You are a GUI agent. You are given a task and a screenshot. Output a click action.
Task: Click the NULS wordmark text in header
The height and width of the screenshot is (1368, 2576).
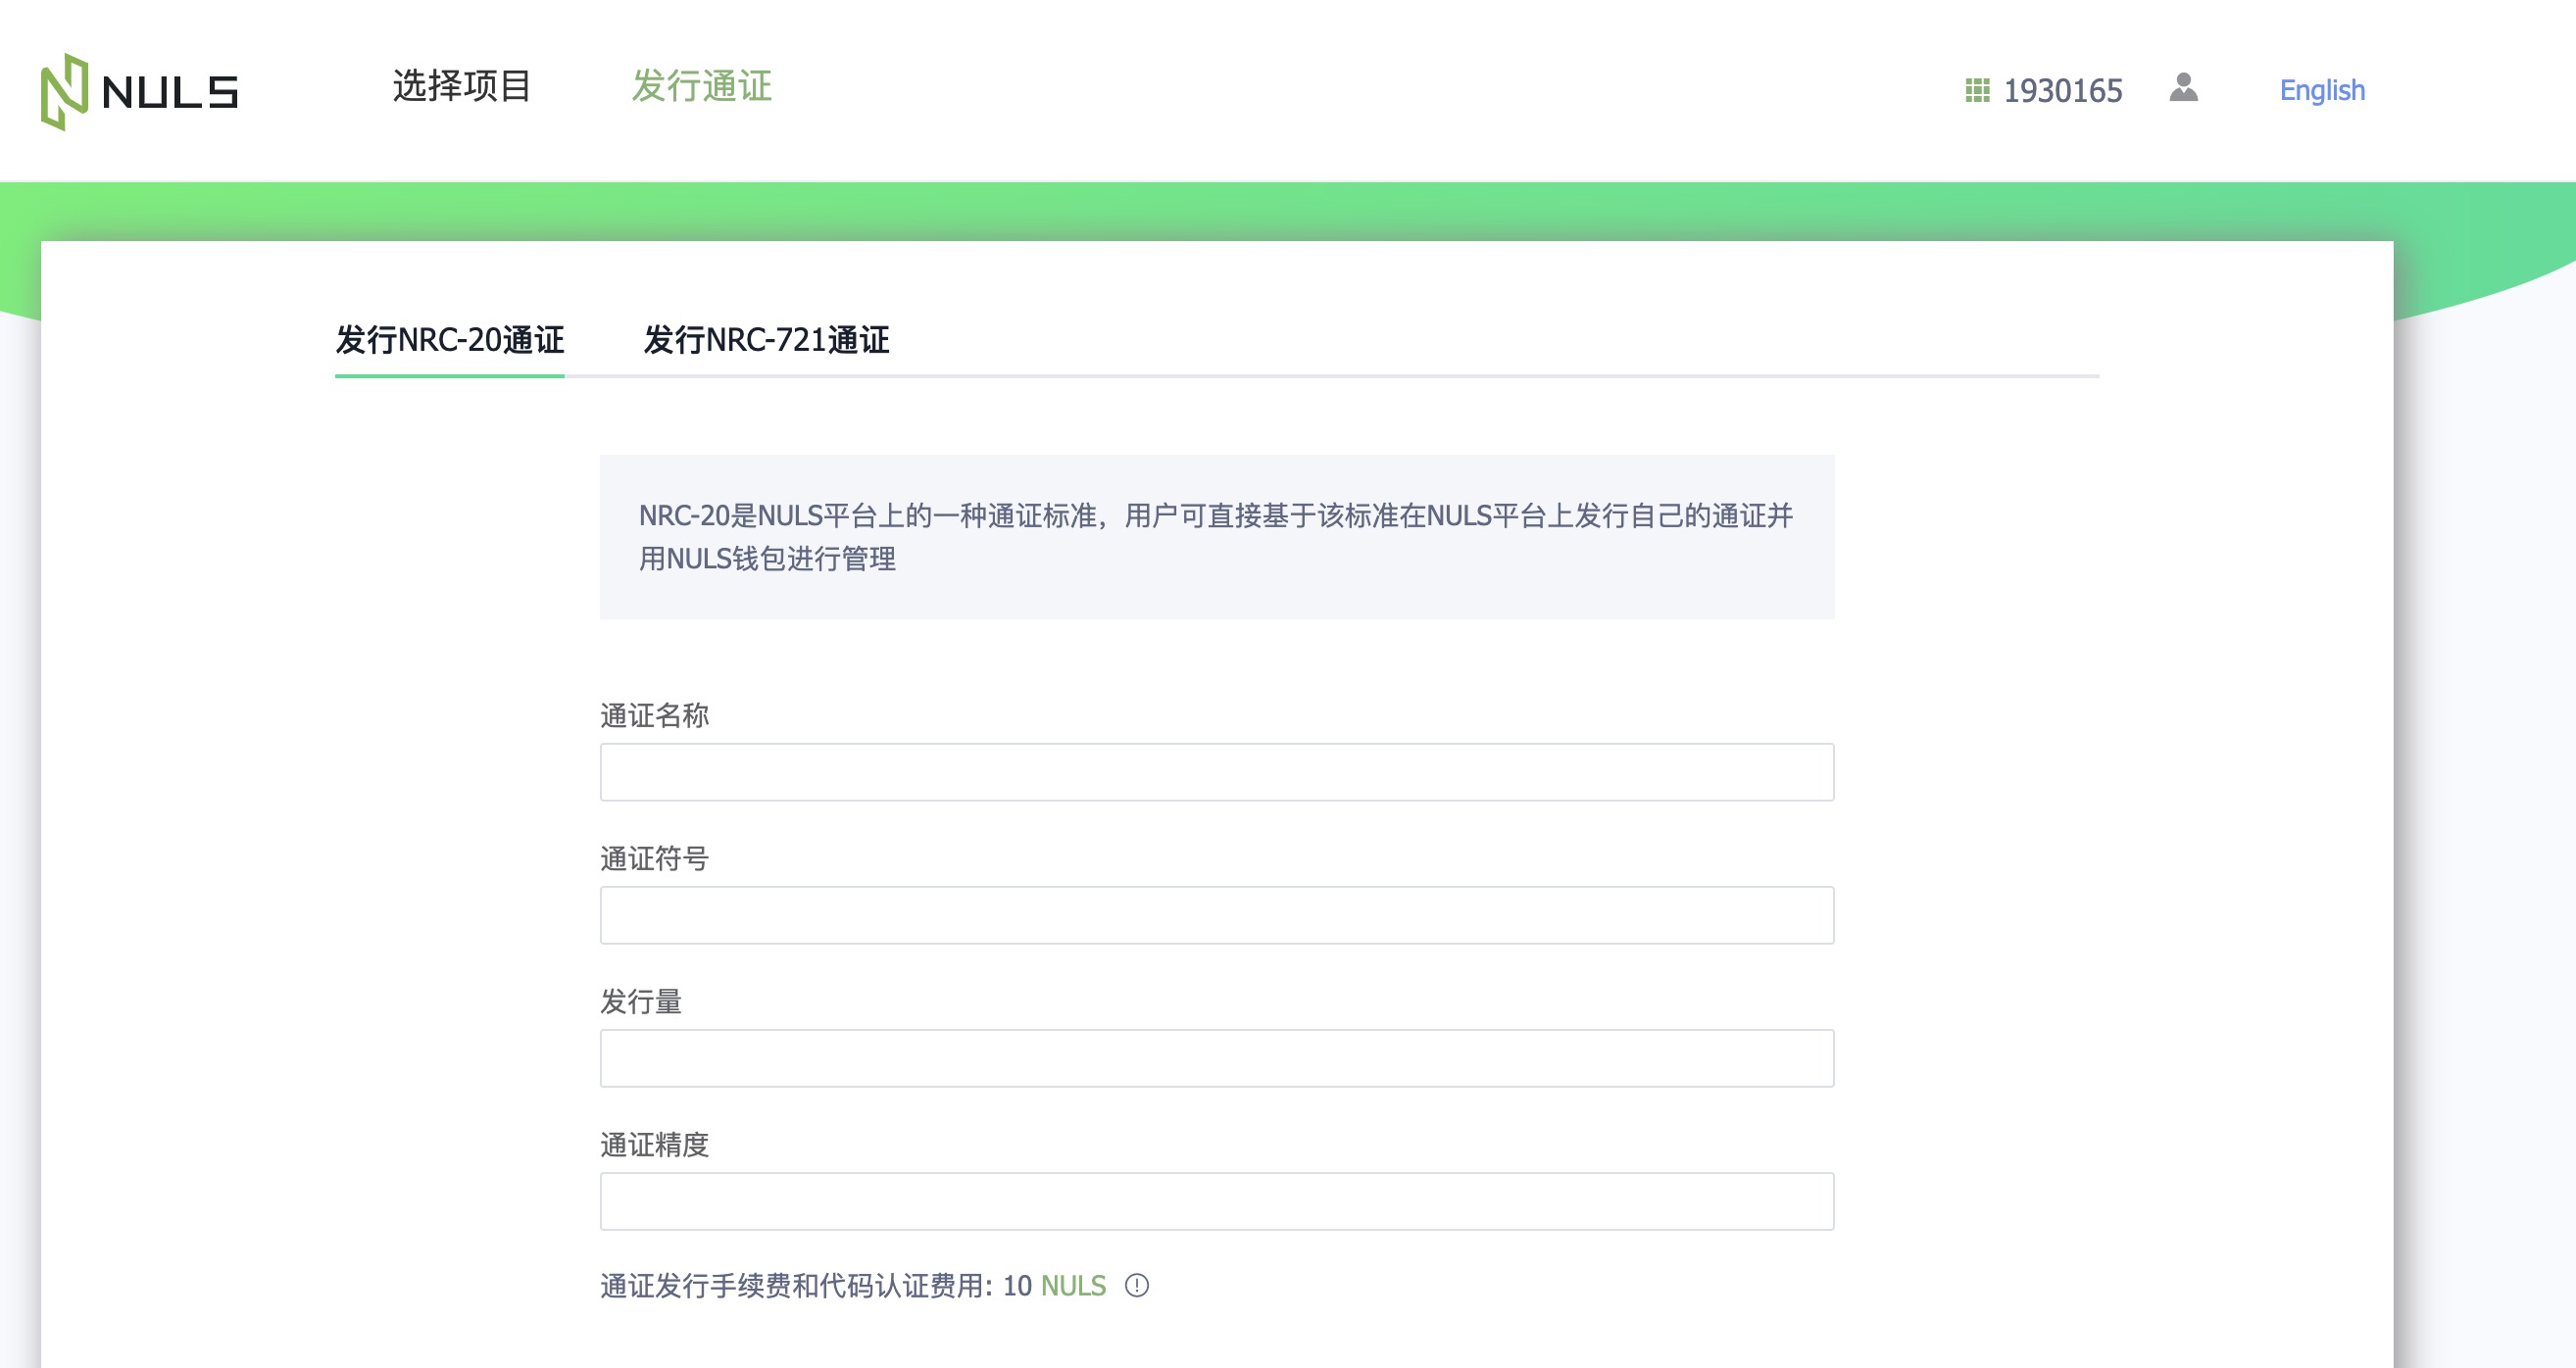(x=170, y=92)
